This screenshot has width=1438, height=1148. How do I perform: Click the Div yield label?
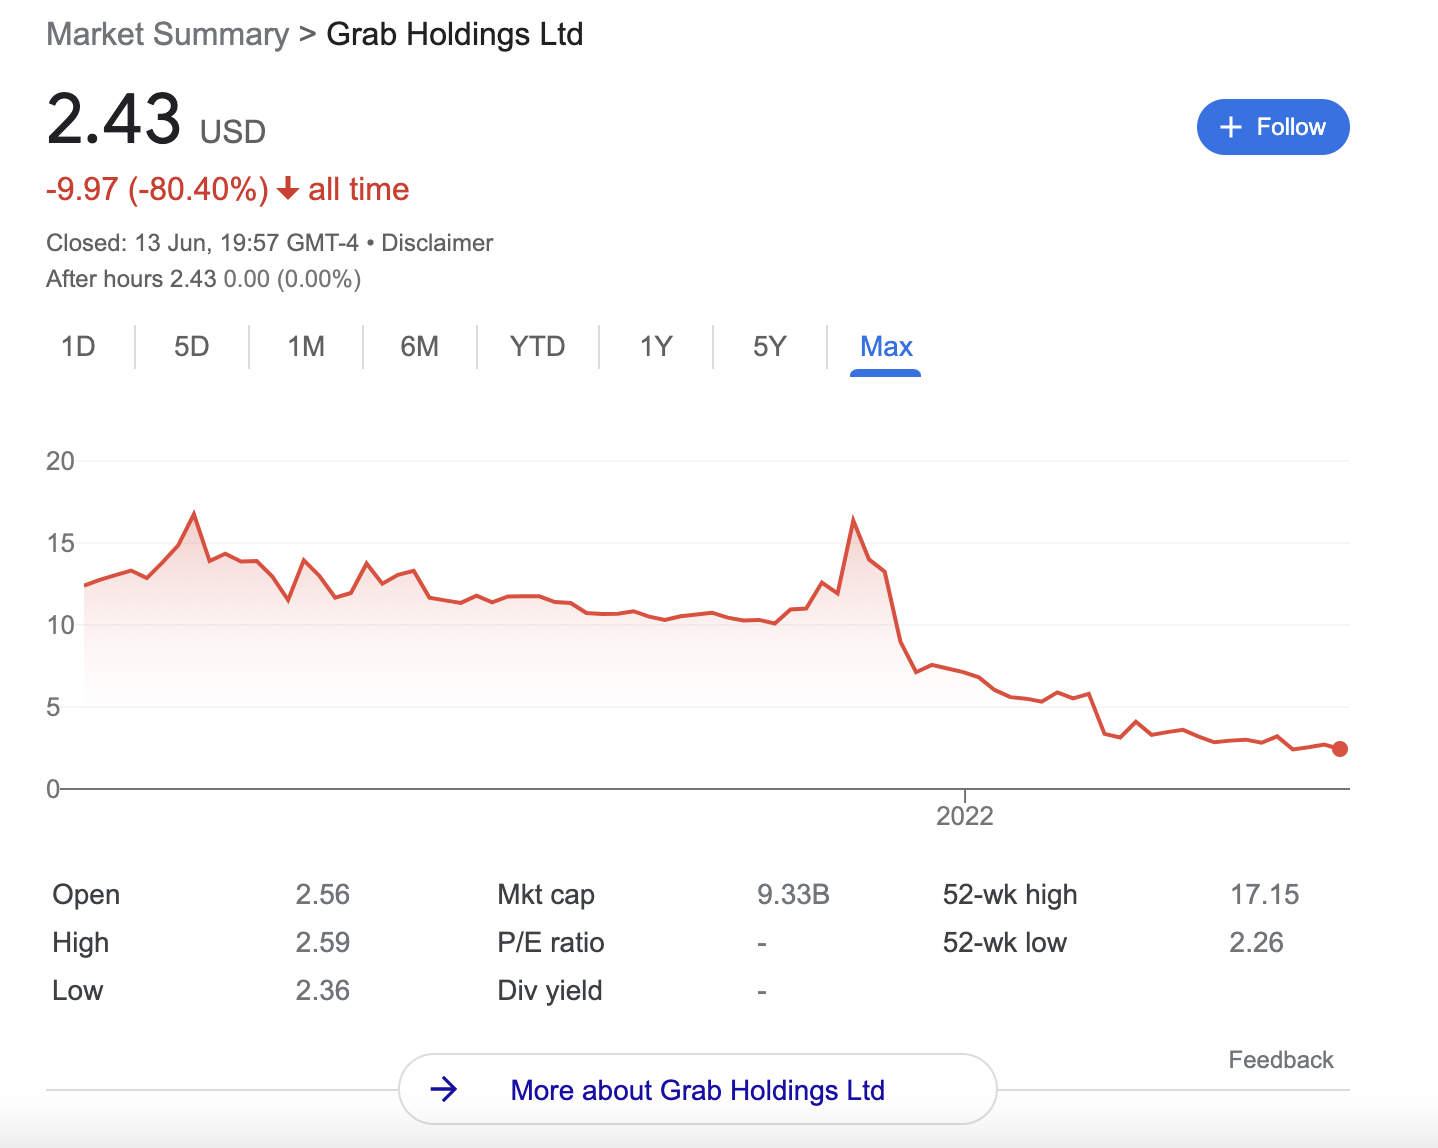(x=550, y=990)
